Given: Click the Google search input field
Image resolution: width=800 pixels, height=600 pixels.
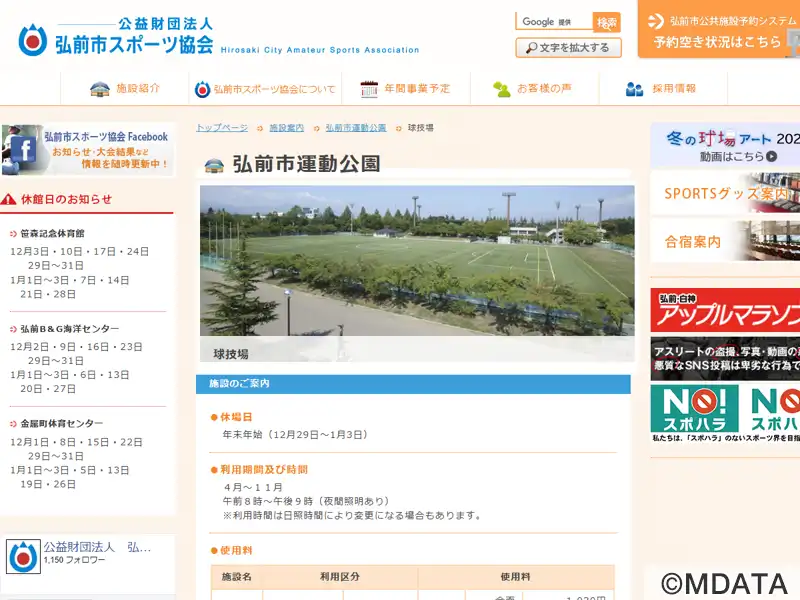Looking at the screenshot, I should (x=553, y=22).
